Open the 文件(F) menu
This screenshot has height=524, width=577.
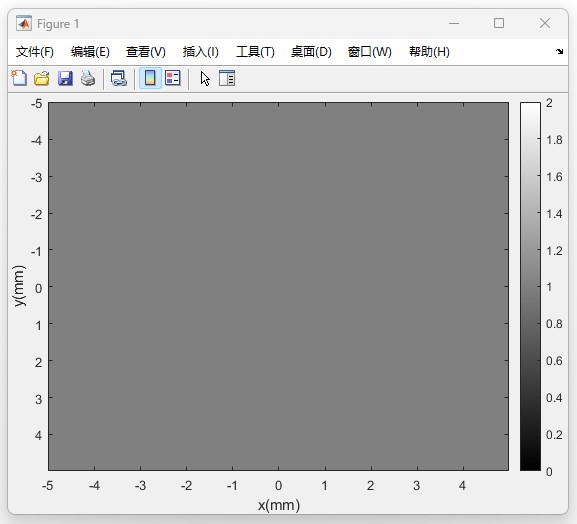pyautogui.click(x=35, y=52)
